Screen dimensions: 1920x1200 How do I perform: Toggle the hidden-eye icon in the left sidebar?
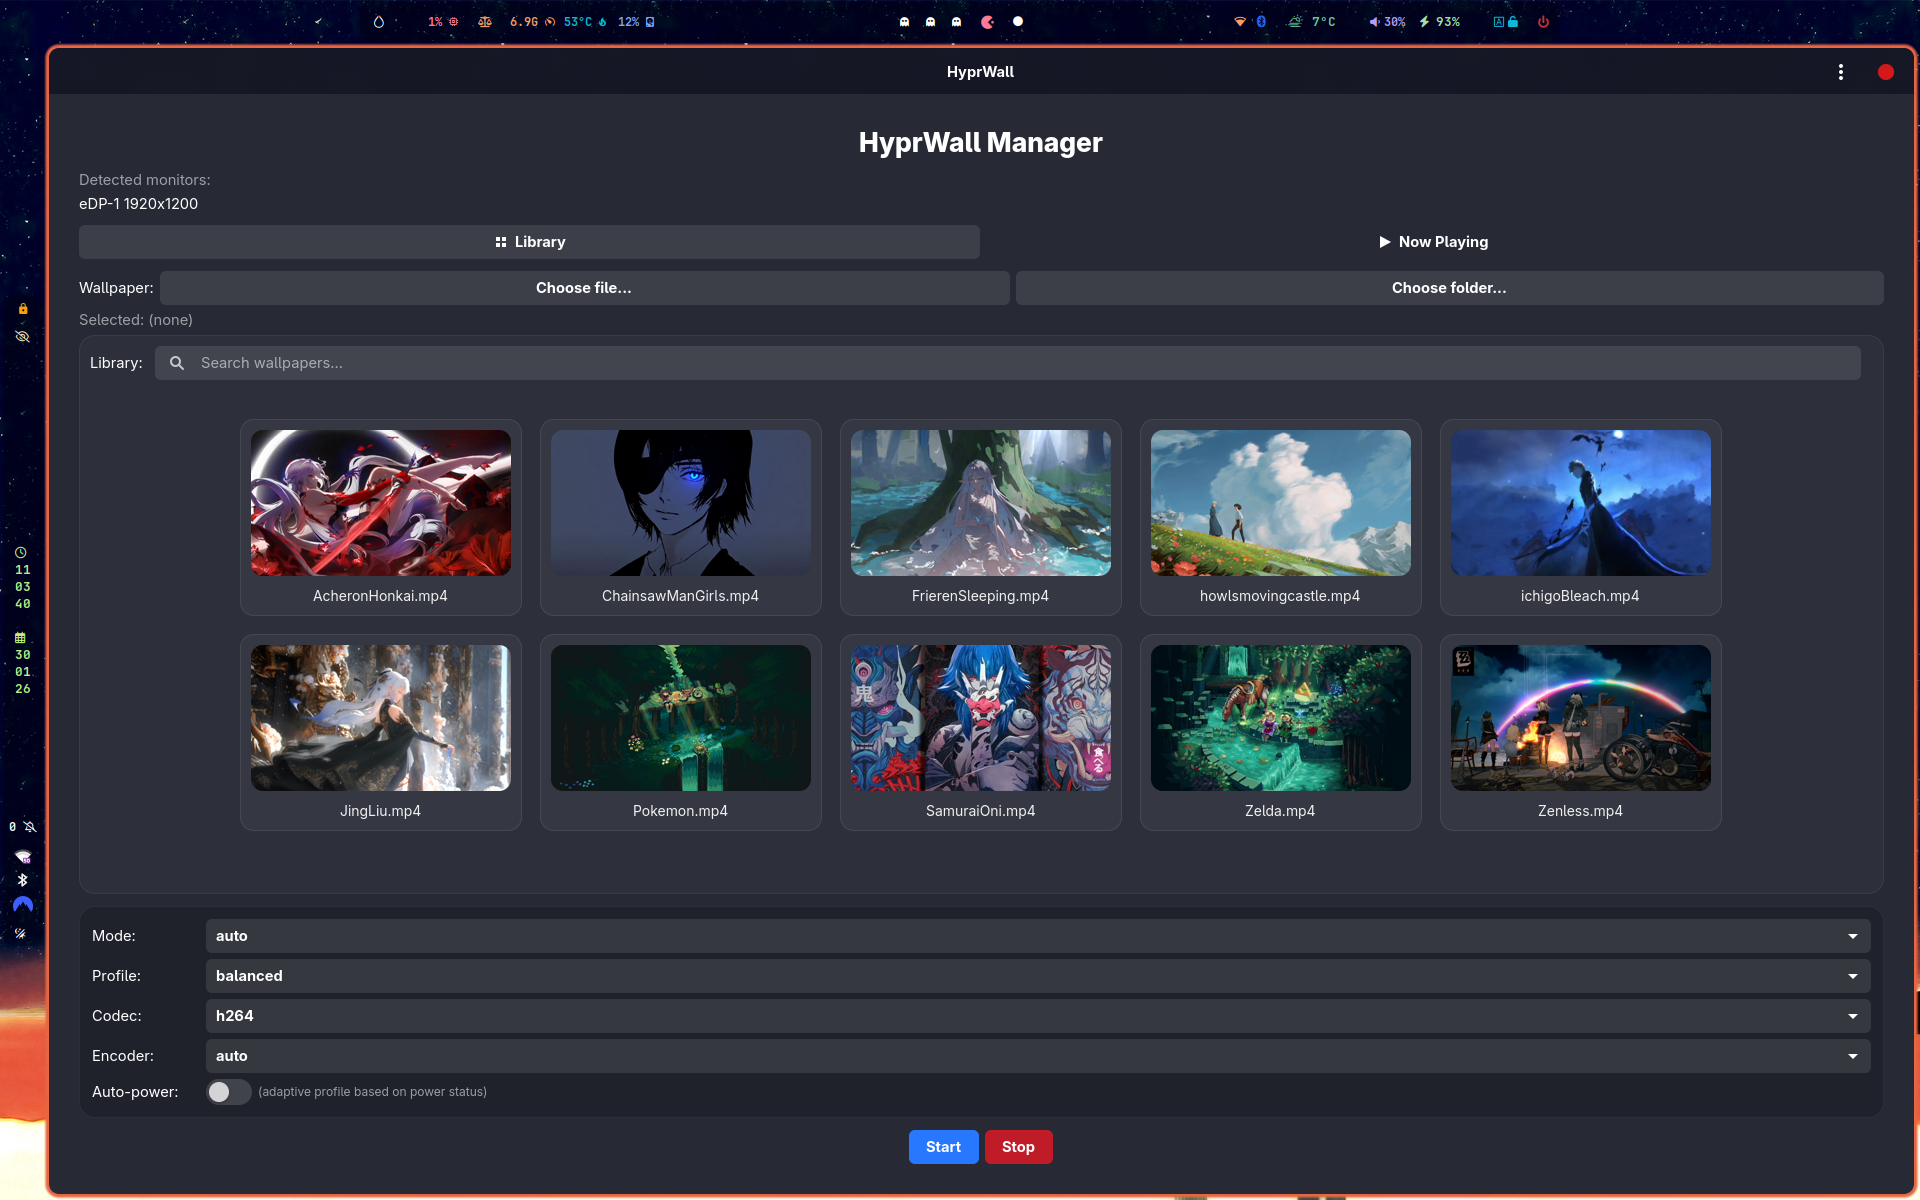point(22,336)
